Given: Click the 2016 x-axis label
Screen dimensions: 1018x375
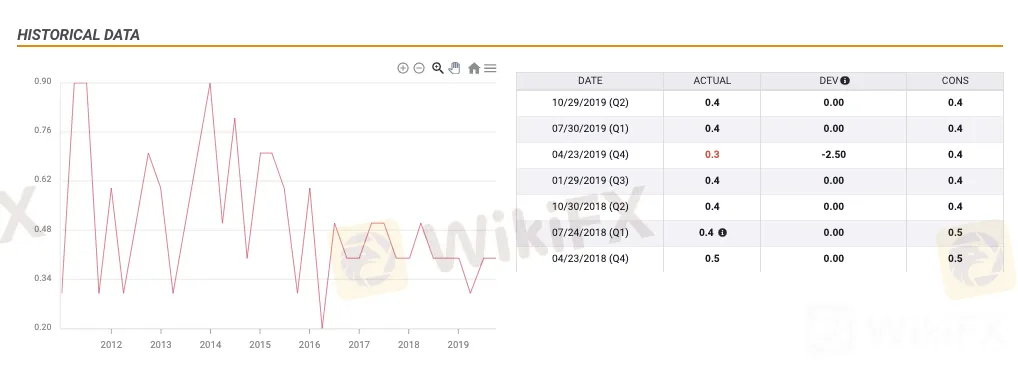Looking at the screenshot, I should point(309,345).
